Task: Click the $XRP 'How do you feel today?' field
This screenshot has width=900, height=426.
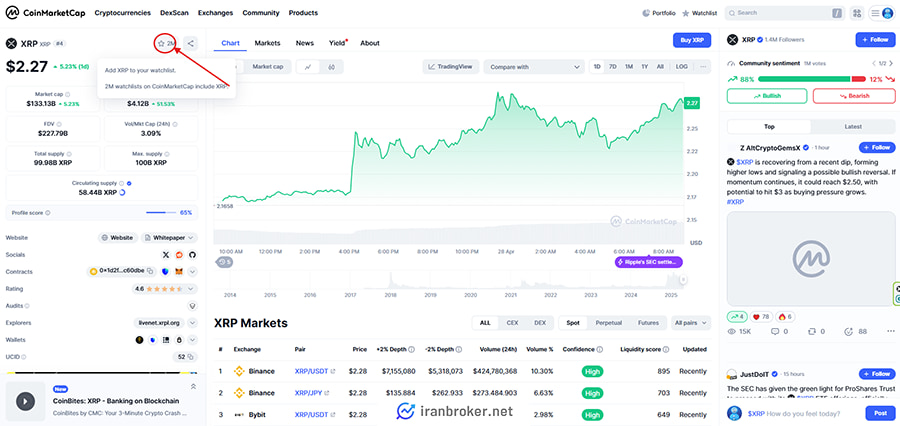Action: (802, 413)
